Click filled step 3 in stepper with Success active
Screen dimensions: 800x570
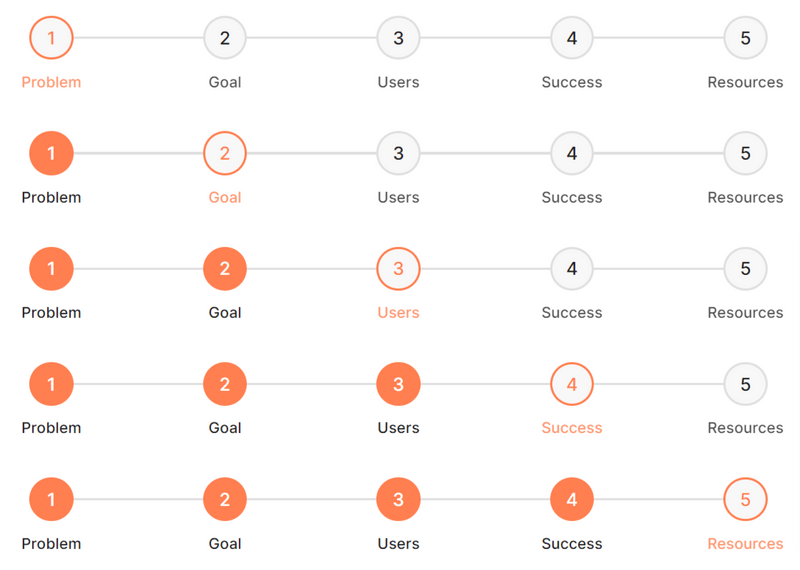[x=398, y=384]
